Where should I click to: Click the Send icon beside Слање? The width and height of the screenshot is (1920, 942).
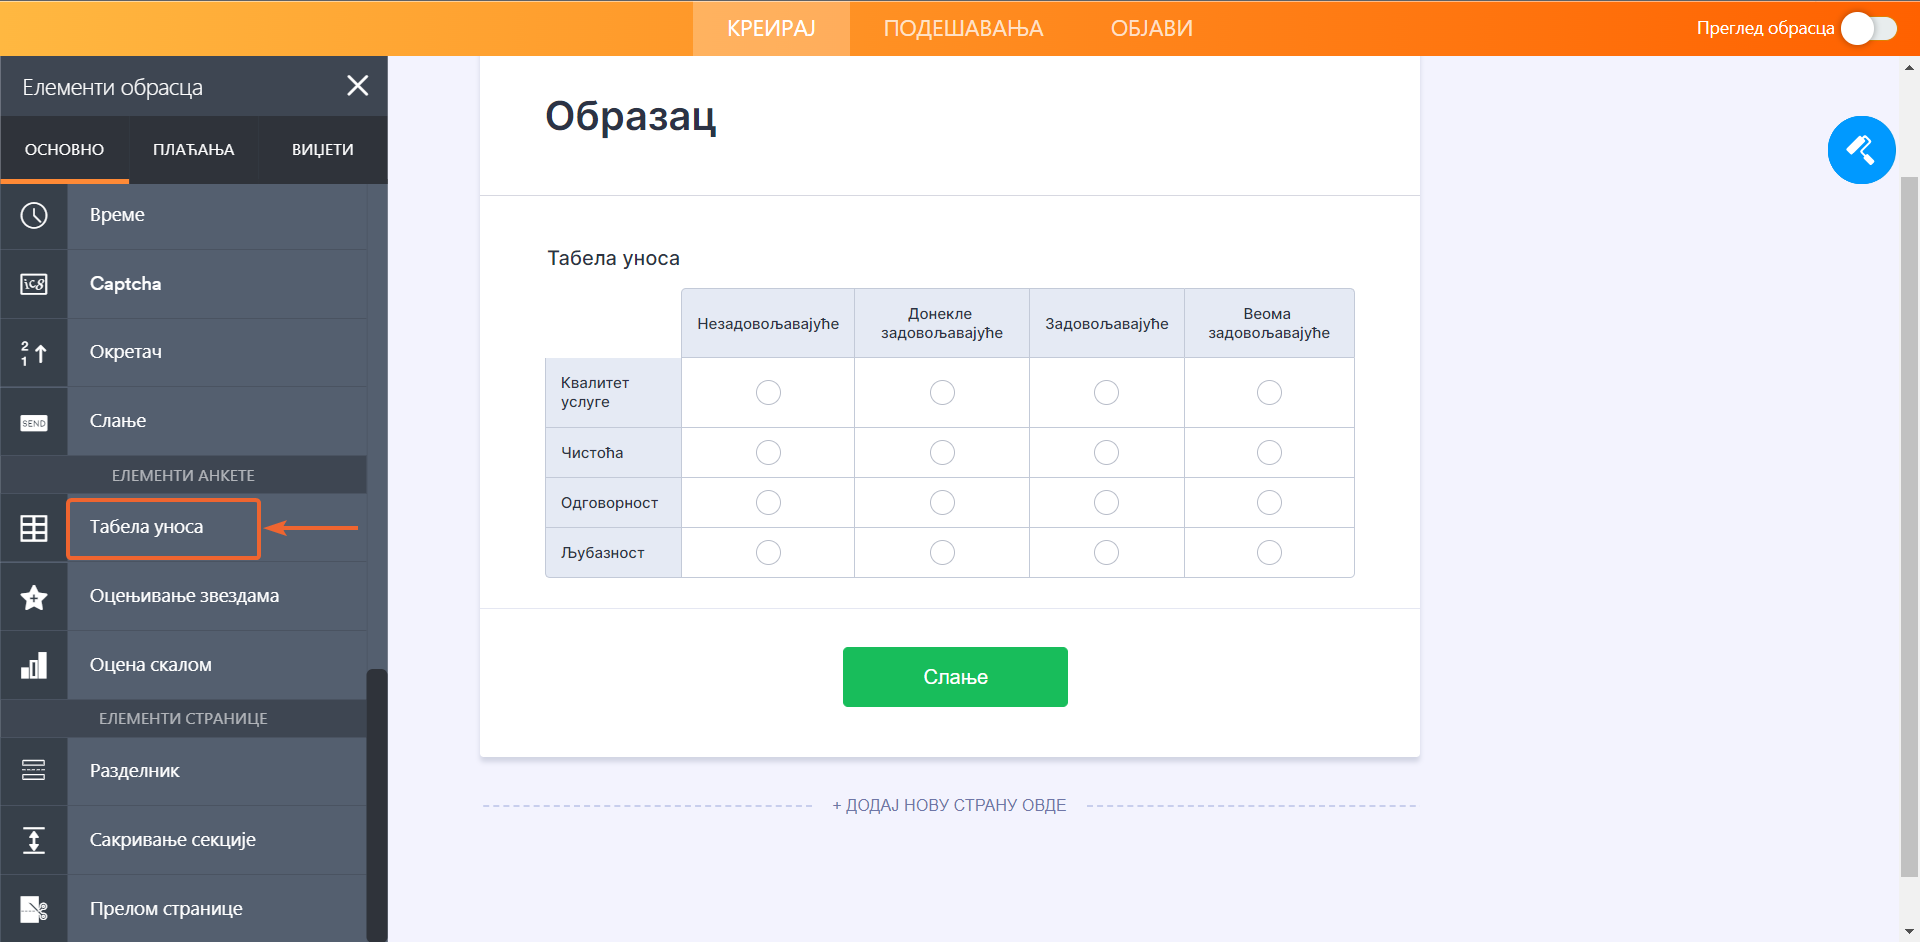pos(34,423)
